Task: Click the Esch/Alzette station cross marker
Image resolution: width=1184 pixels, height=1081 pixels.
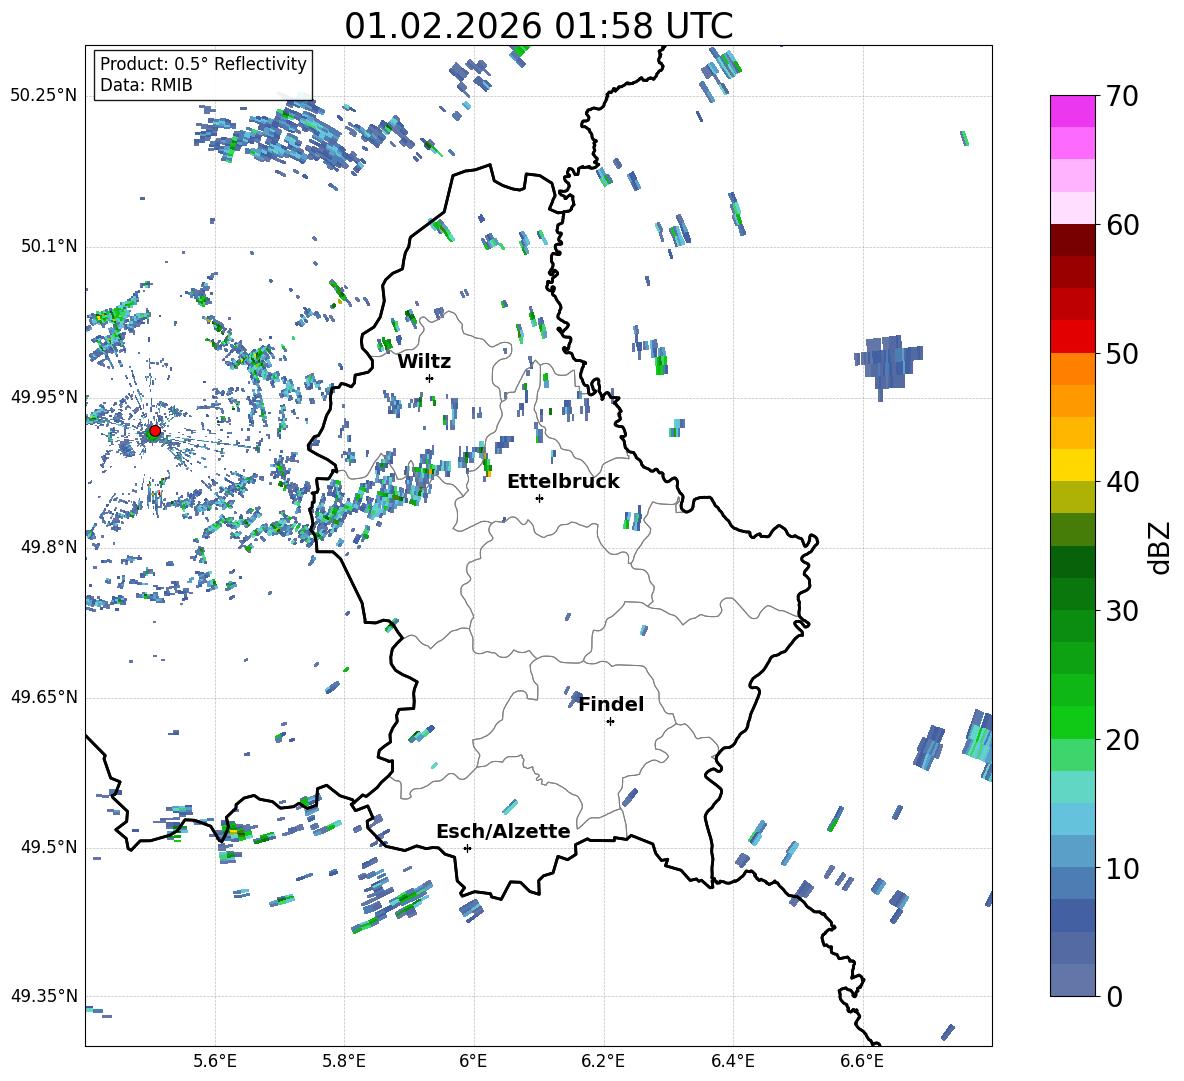Action: click(x=467, y=848)
